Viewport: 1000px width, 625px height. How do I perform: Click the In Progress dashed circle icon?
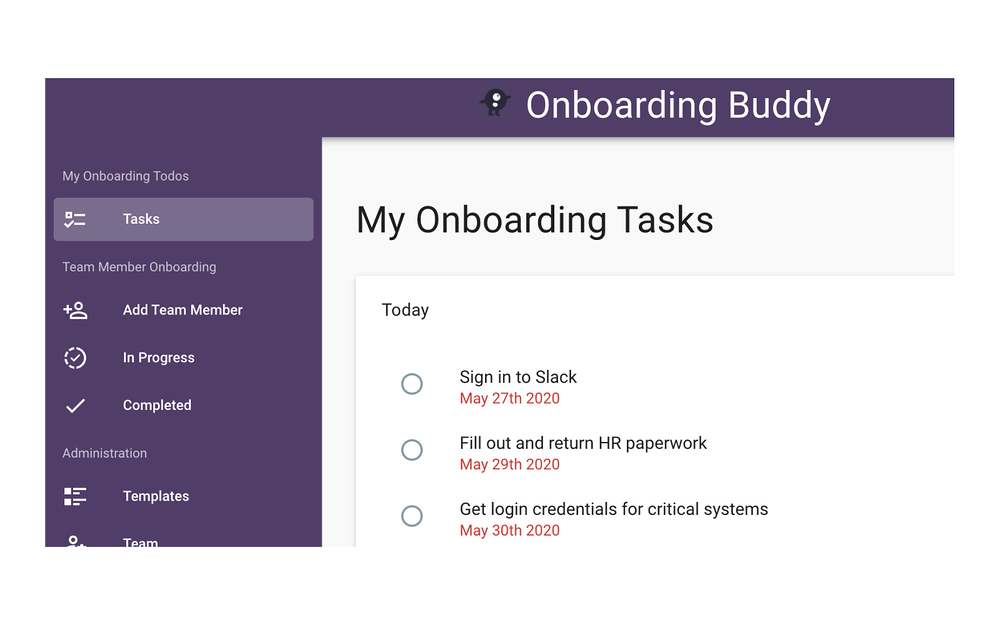coord(75,358)
